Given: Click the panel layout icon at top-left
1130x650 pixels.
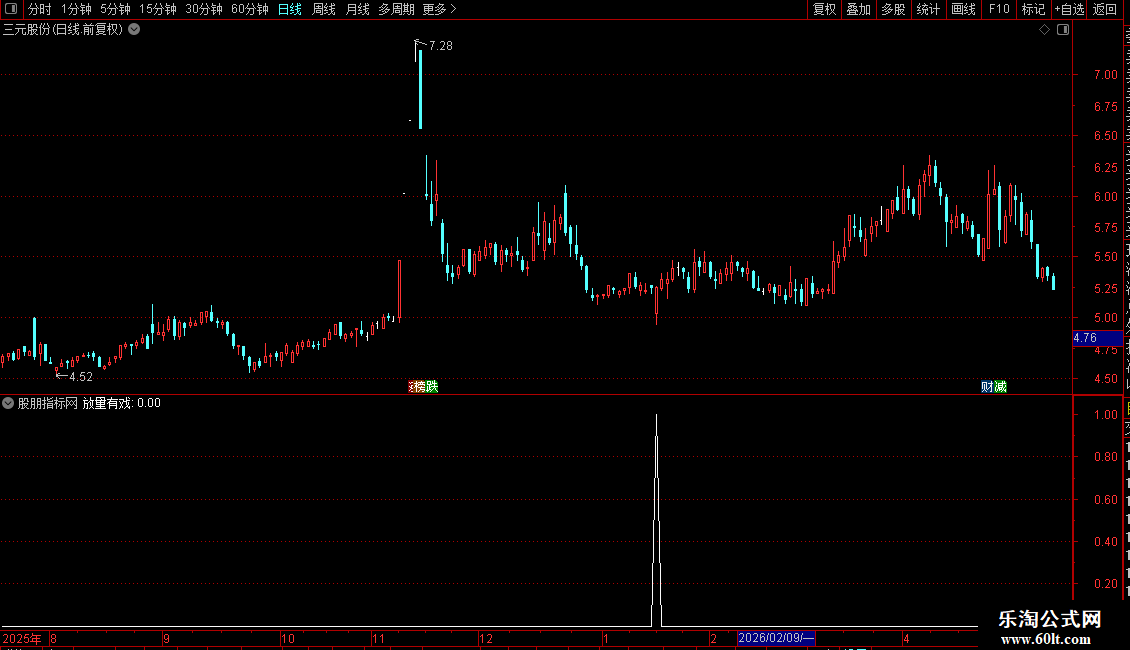Looking at the screenshot, I should pos(11,9).
